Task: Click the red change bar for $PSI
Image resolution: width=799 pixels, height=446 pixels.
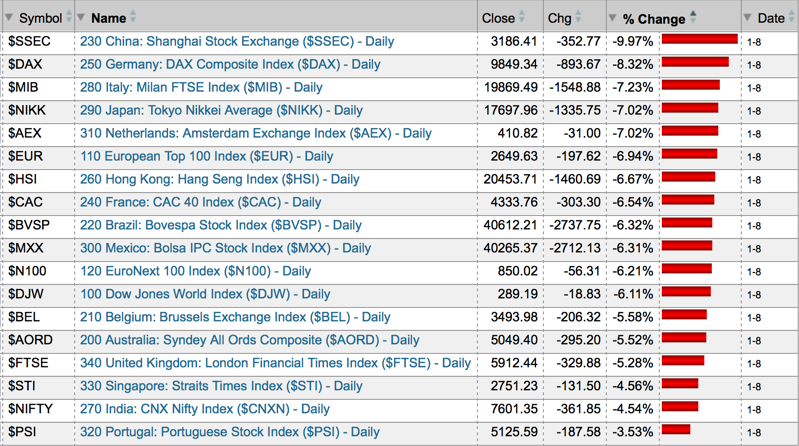Action: pyautogui.click(x=676, y=431)
